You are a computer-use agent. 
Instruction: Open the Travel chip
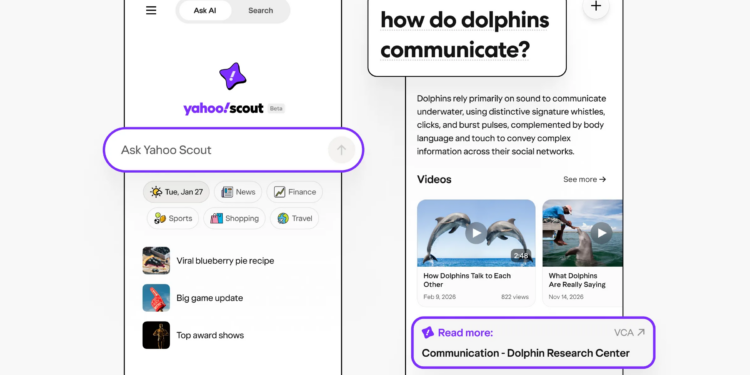(x=295, y=219)
